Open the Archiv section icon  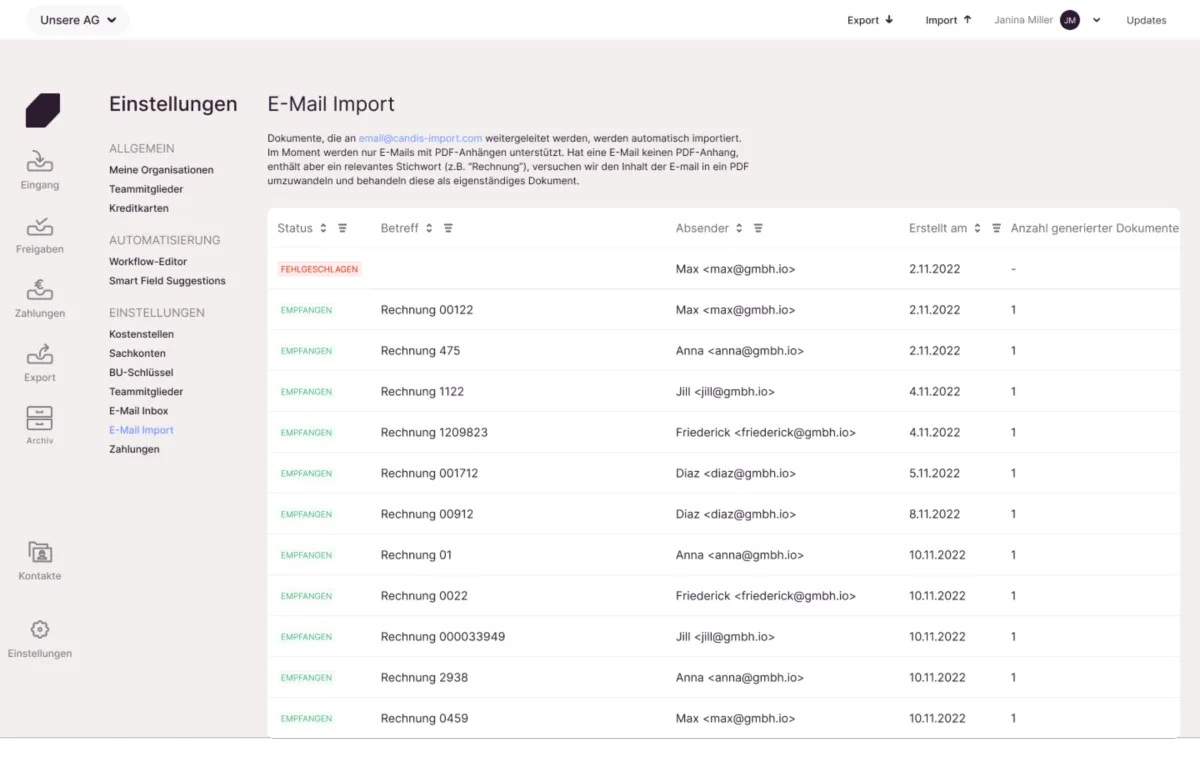tap(40, 418)
